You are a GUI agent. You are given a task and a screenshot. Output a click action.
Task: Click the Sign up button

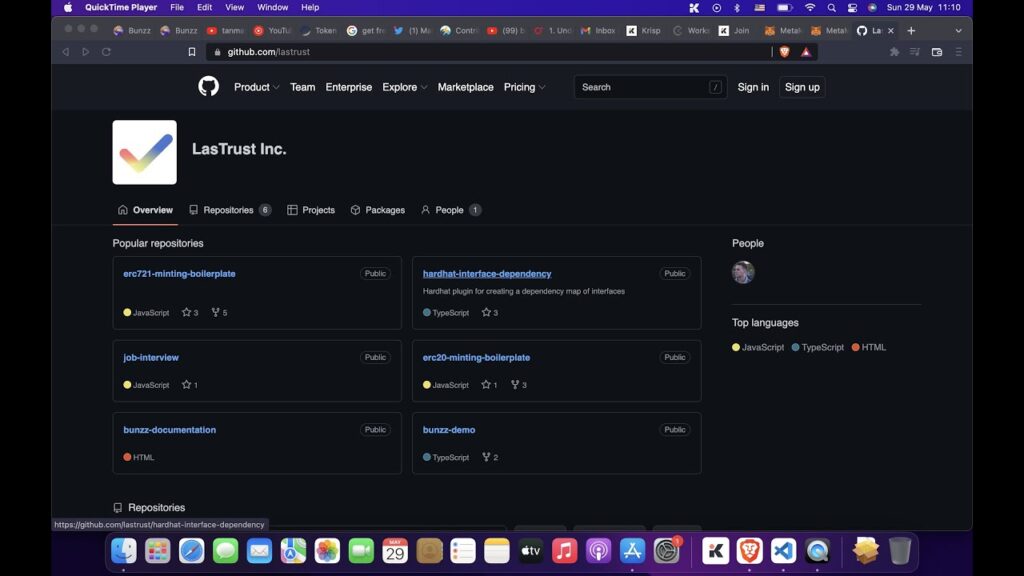tap(802, 87)
